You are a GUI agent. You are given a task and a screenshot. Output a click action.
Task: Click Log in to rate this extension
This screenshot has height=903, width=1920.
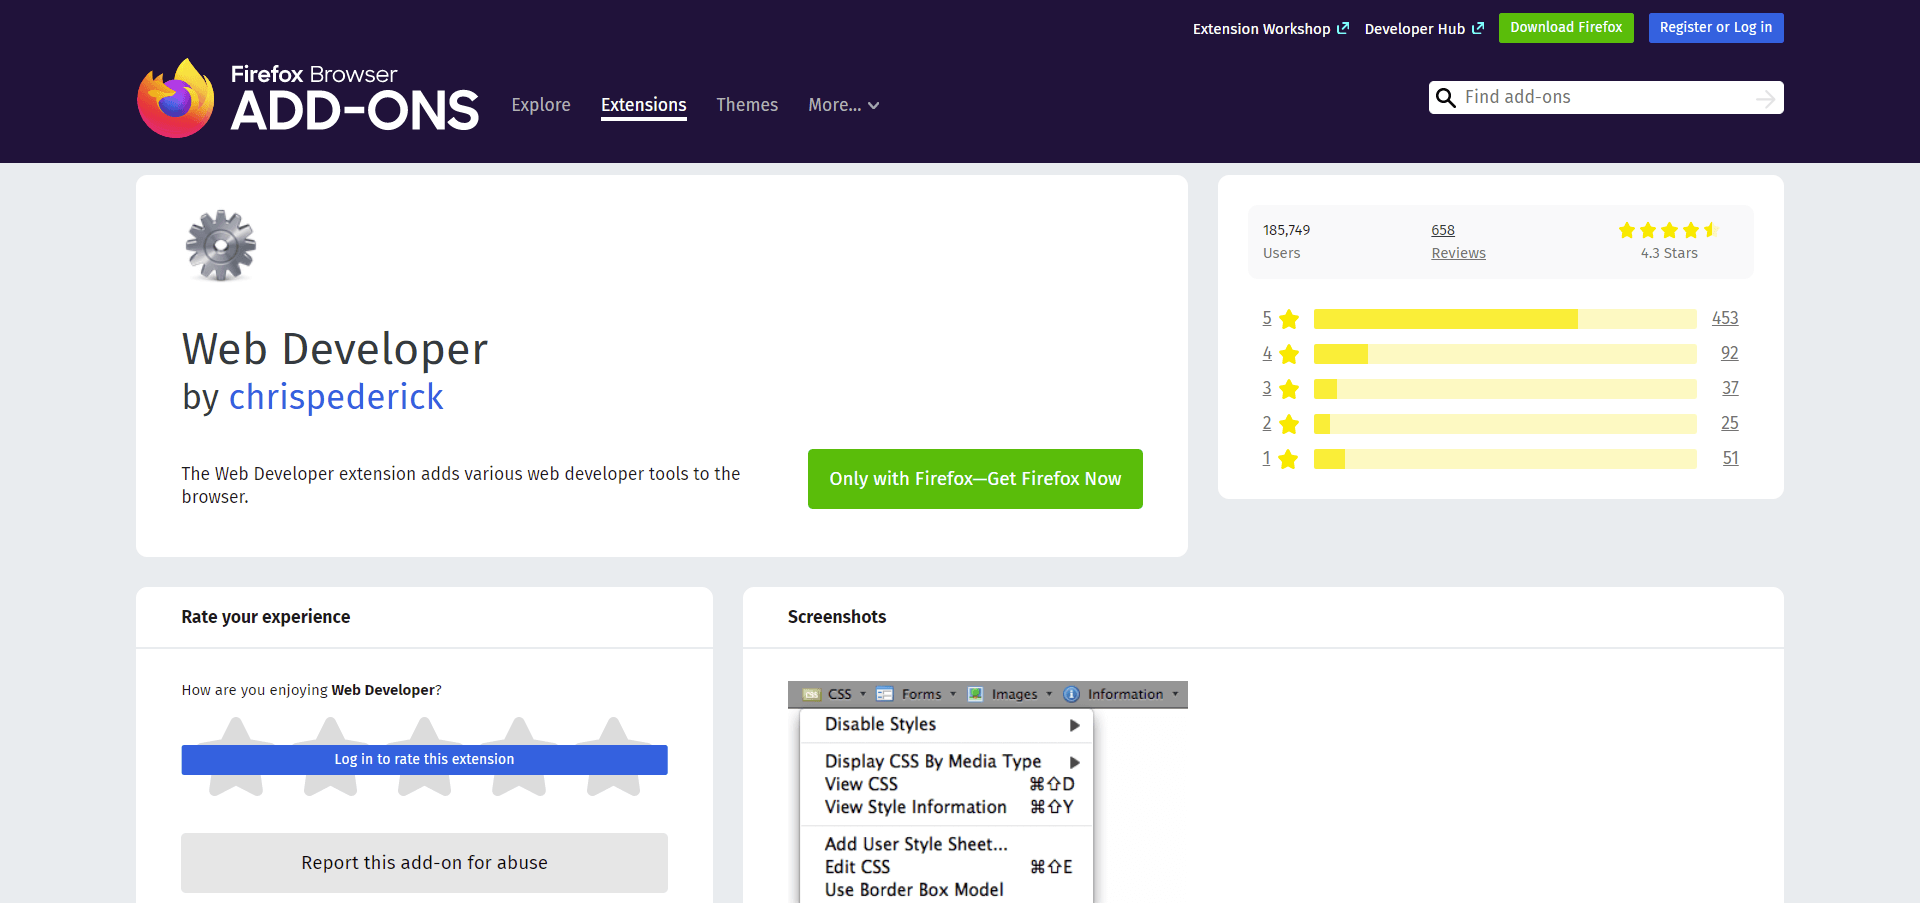[x=424, y=760]
